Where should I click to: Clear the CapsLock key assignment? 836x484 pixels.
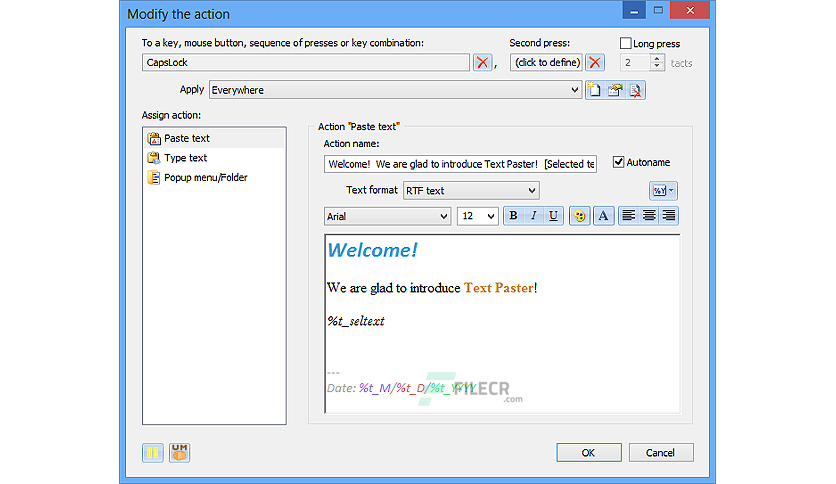[x=483, y=62]
